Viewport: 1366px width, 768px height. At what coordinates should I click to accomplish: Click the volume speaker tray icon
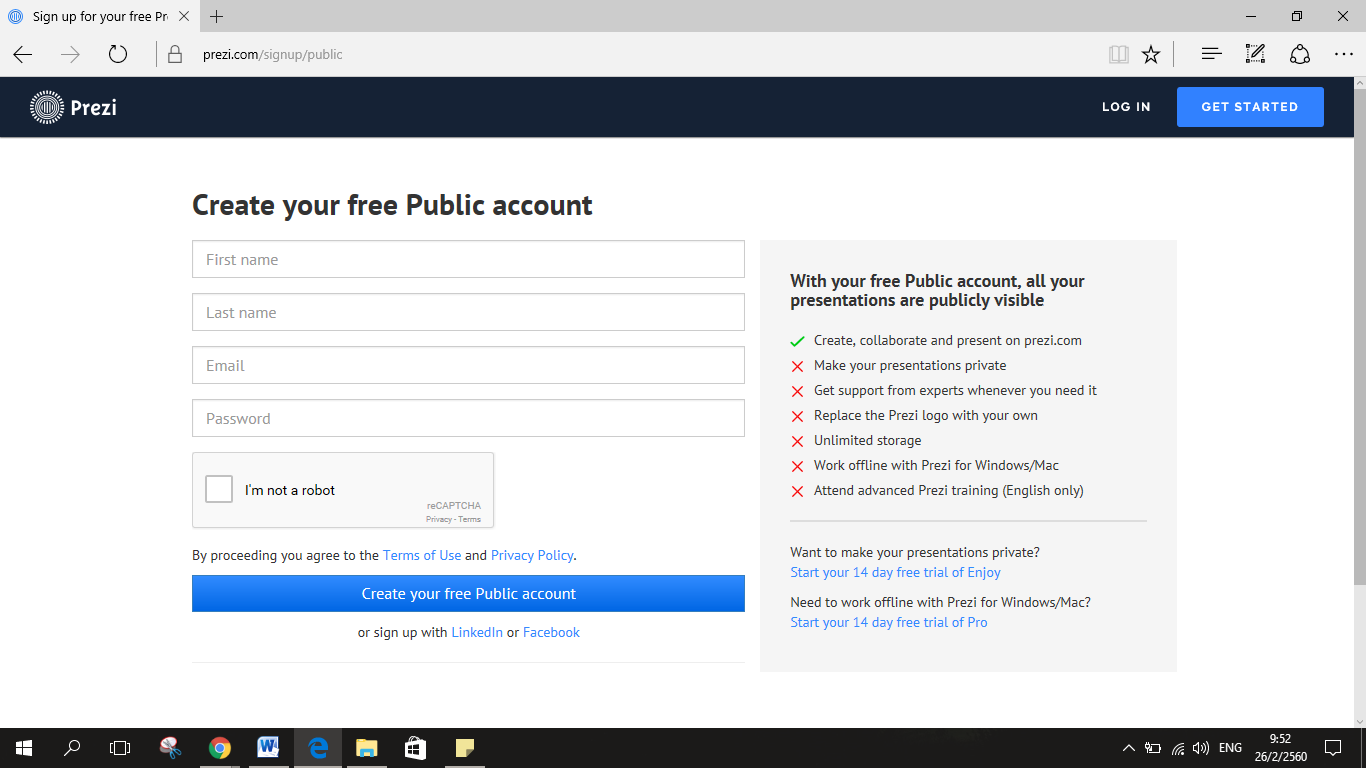coord(1201,747)
